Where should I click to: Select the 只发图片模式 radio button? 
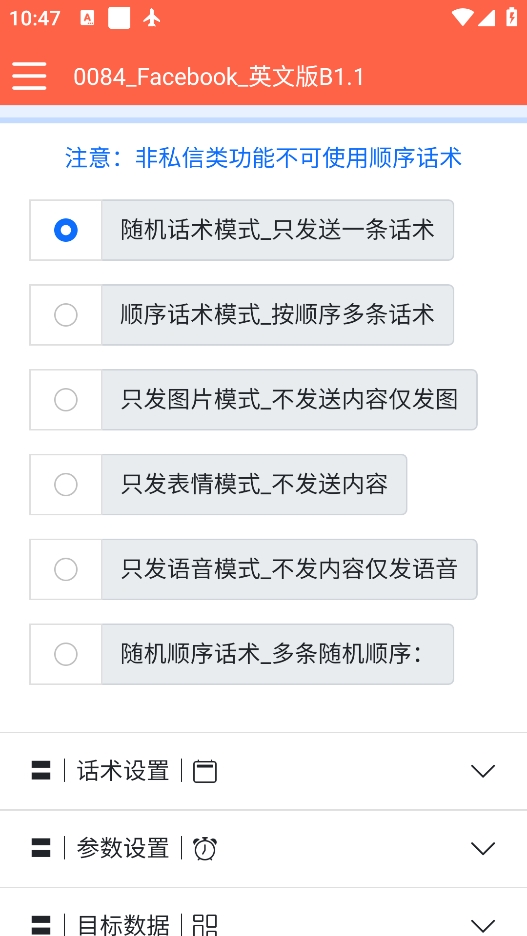[x=66, y=399]
